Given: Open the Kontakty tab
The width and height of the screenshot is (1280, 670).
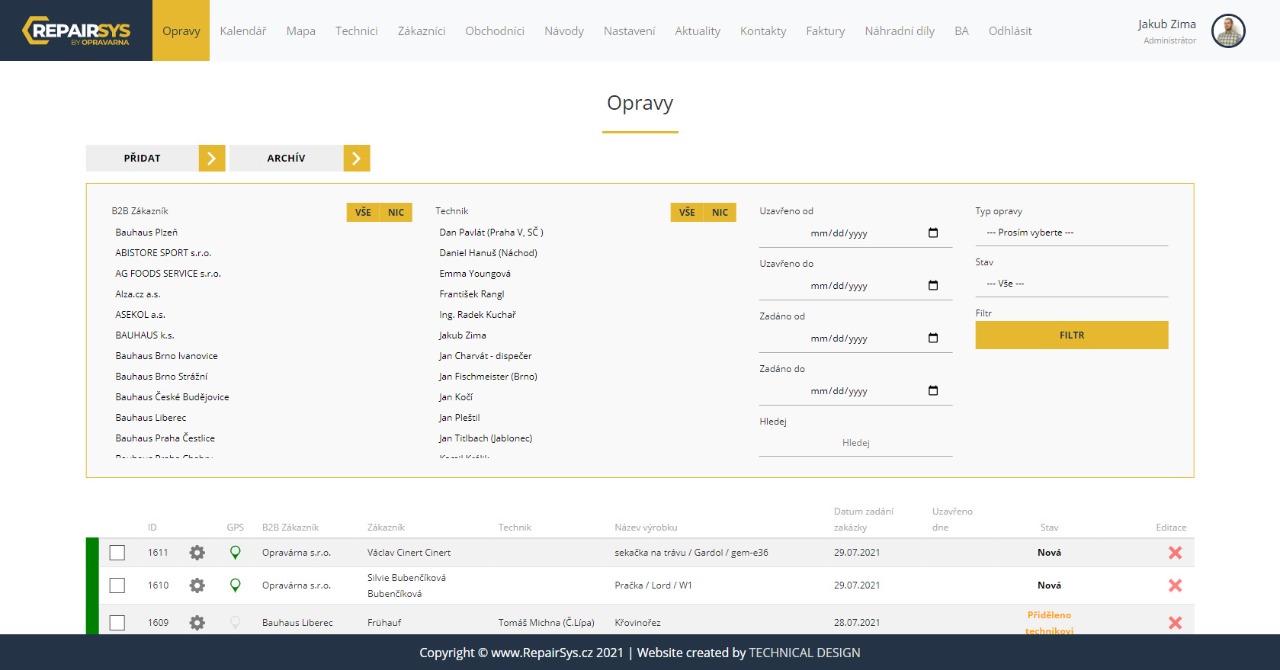Looking at the screenshot, I should (763, 31).
